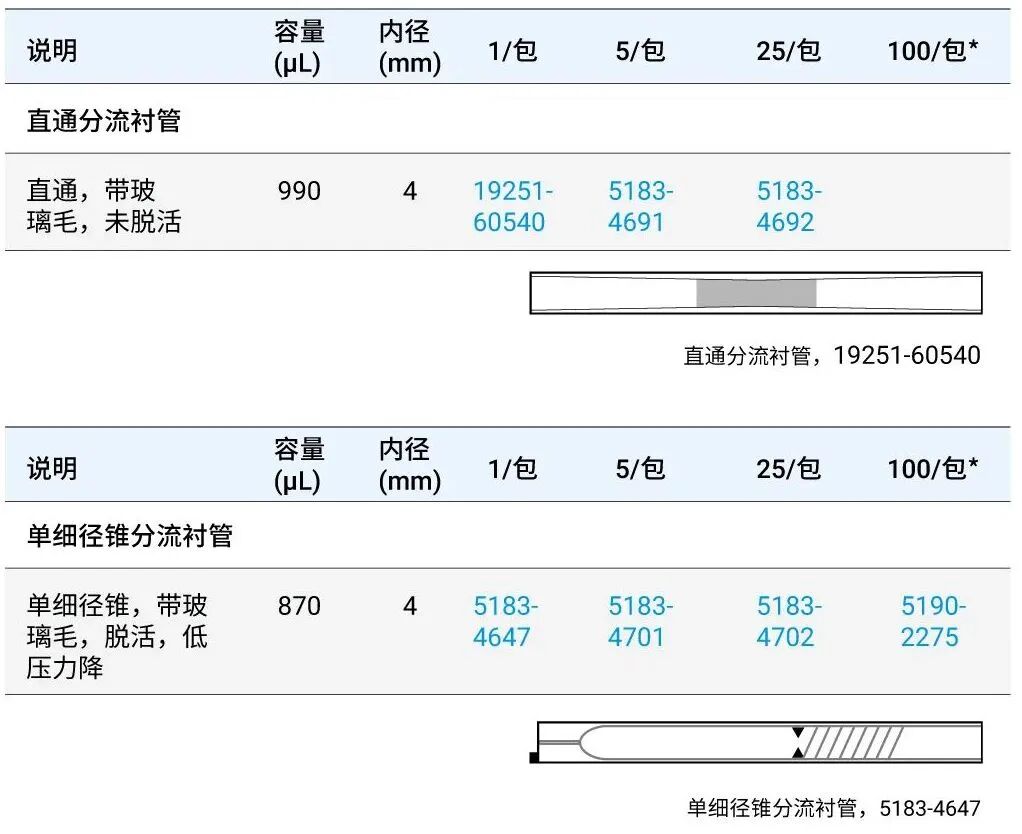
Task: Select the 870 capacity value cell
Action: click(299, 606)
